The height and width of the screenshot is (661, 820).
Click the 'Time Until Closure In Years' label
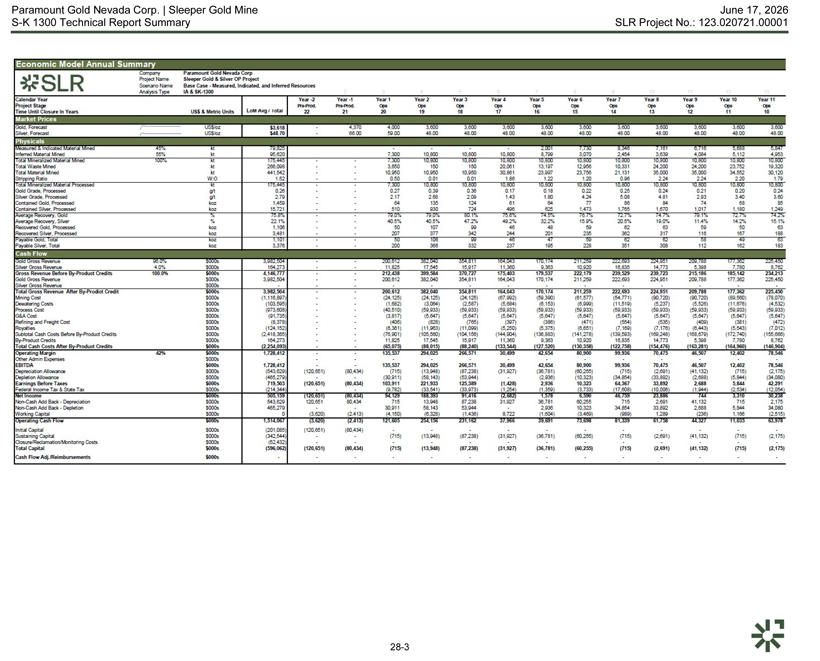[47, 111]
